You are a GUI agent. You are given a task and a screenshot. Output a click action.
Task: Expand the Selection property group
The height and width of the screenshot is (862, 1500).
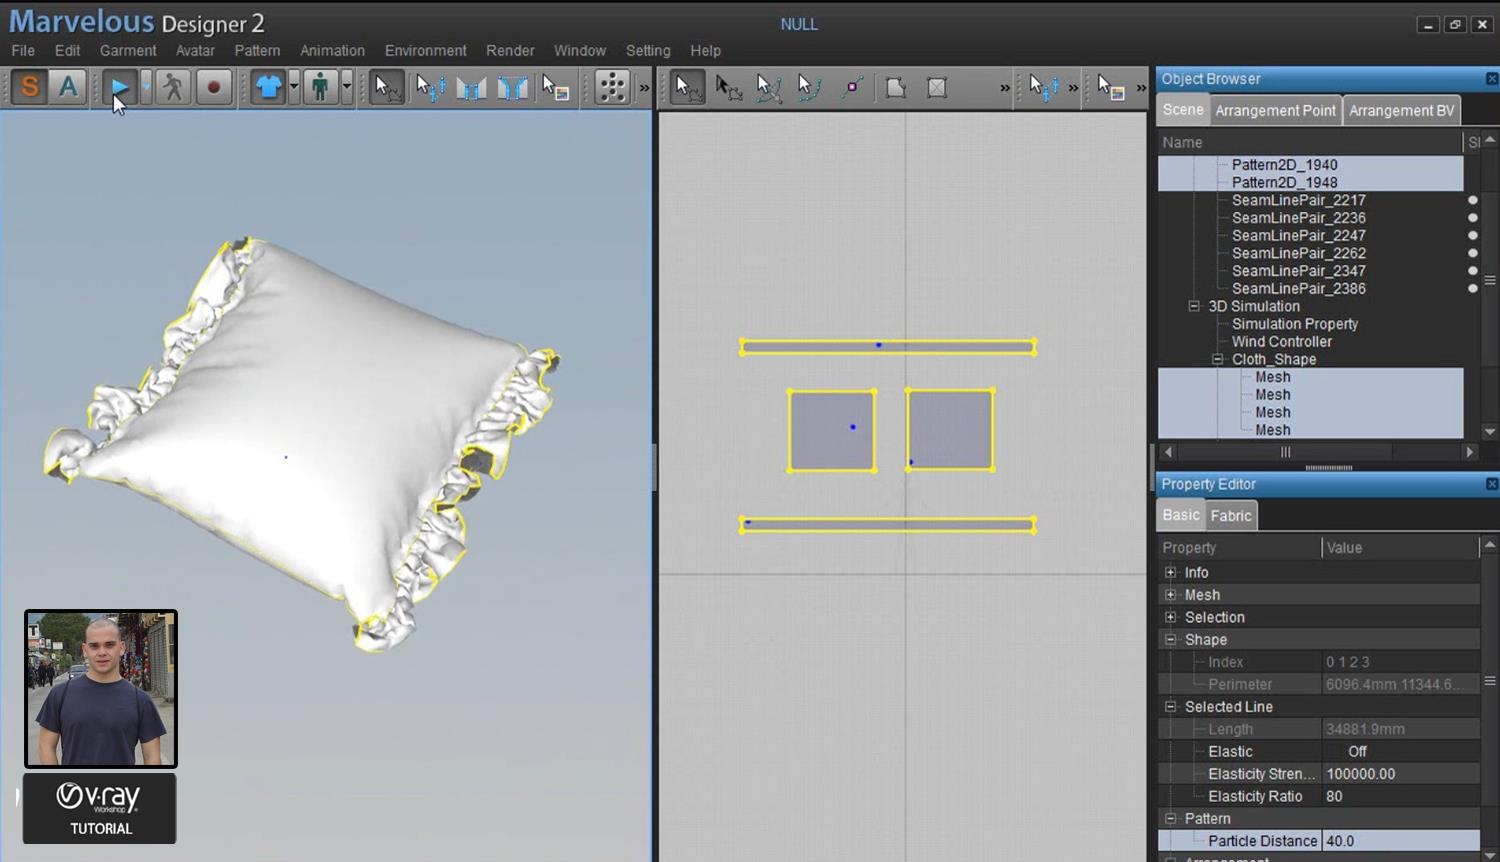click(x=1171, y=617)
